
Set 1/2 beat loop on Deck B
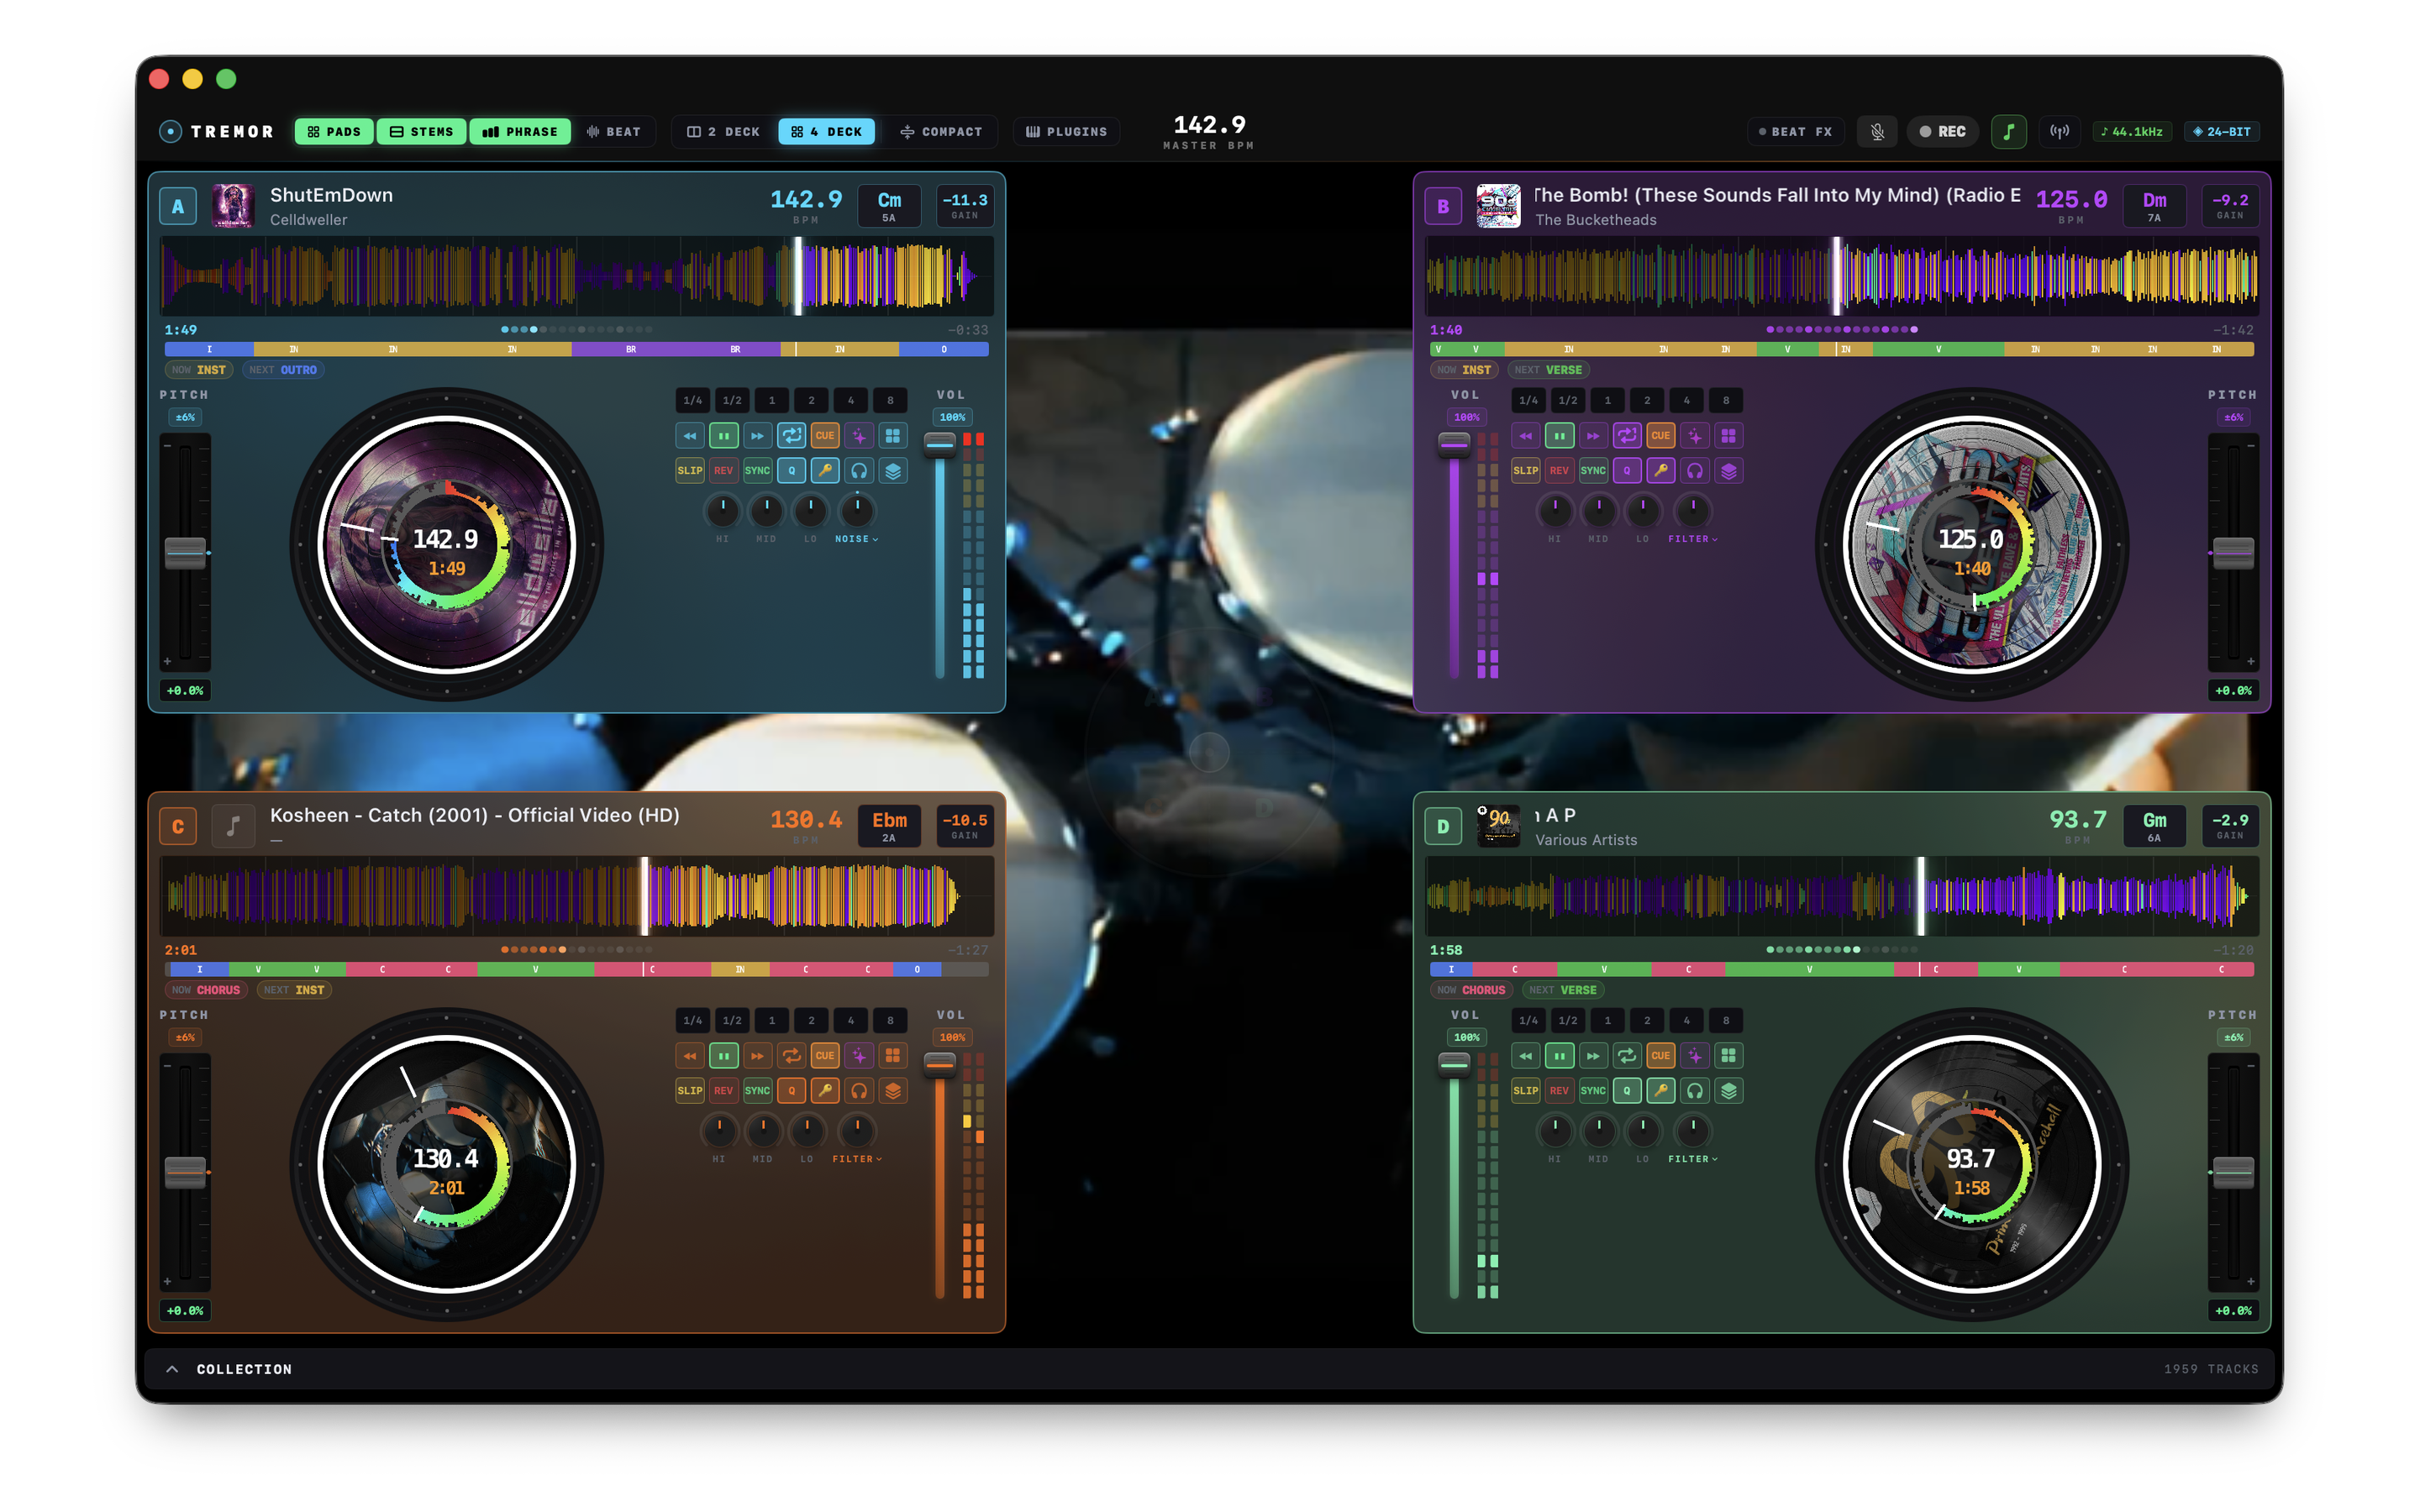[x=1568, y=401]
